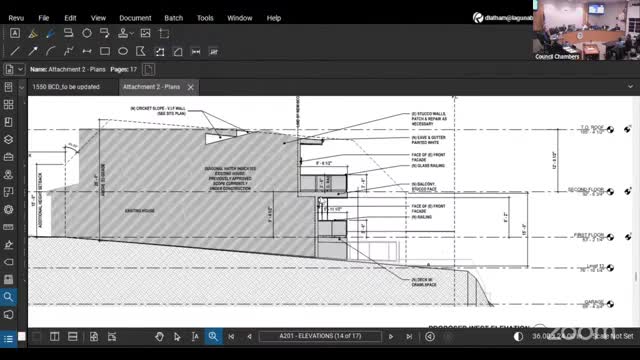Open the Layers panel
This screenshot has height=360, width=640.
click(x=9, y=140)
